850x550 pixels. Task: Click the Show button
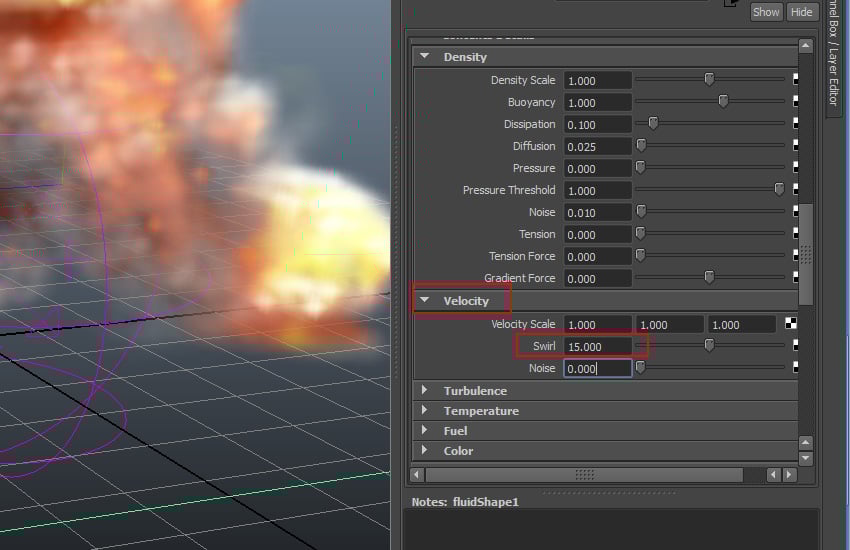pyautogui.click(x=766, y=12)
